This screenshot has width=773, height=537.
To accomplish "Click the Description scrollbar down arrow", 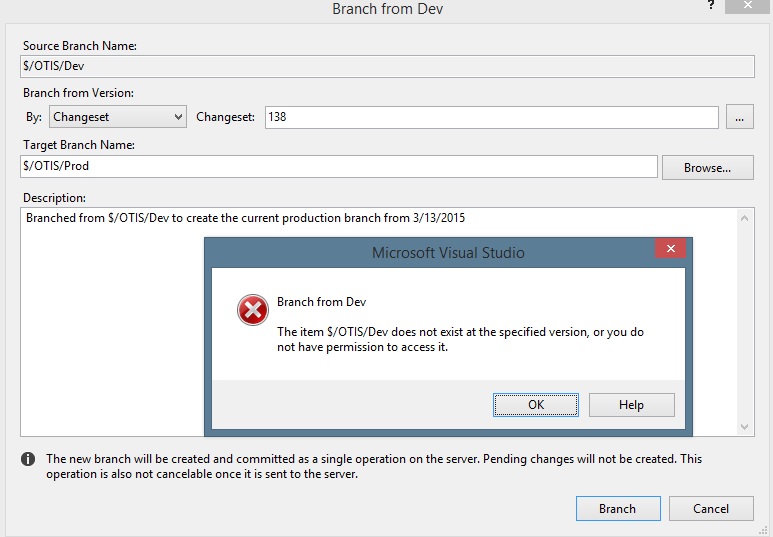I will [x=744, y=427].
